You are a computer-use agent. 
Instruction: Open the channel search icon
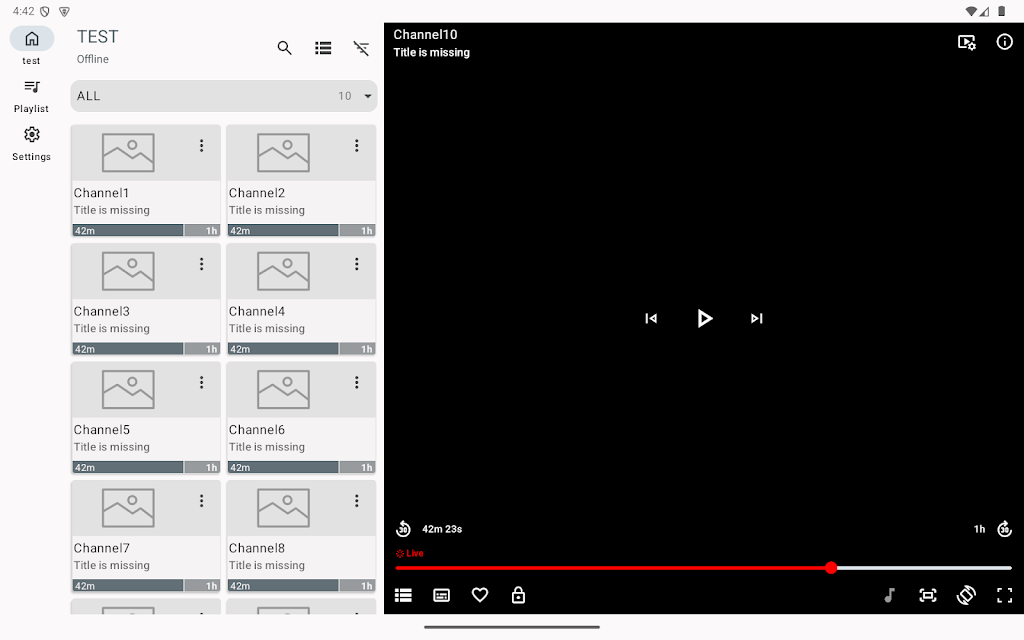coord(285,48)
